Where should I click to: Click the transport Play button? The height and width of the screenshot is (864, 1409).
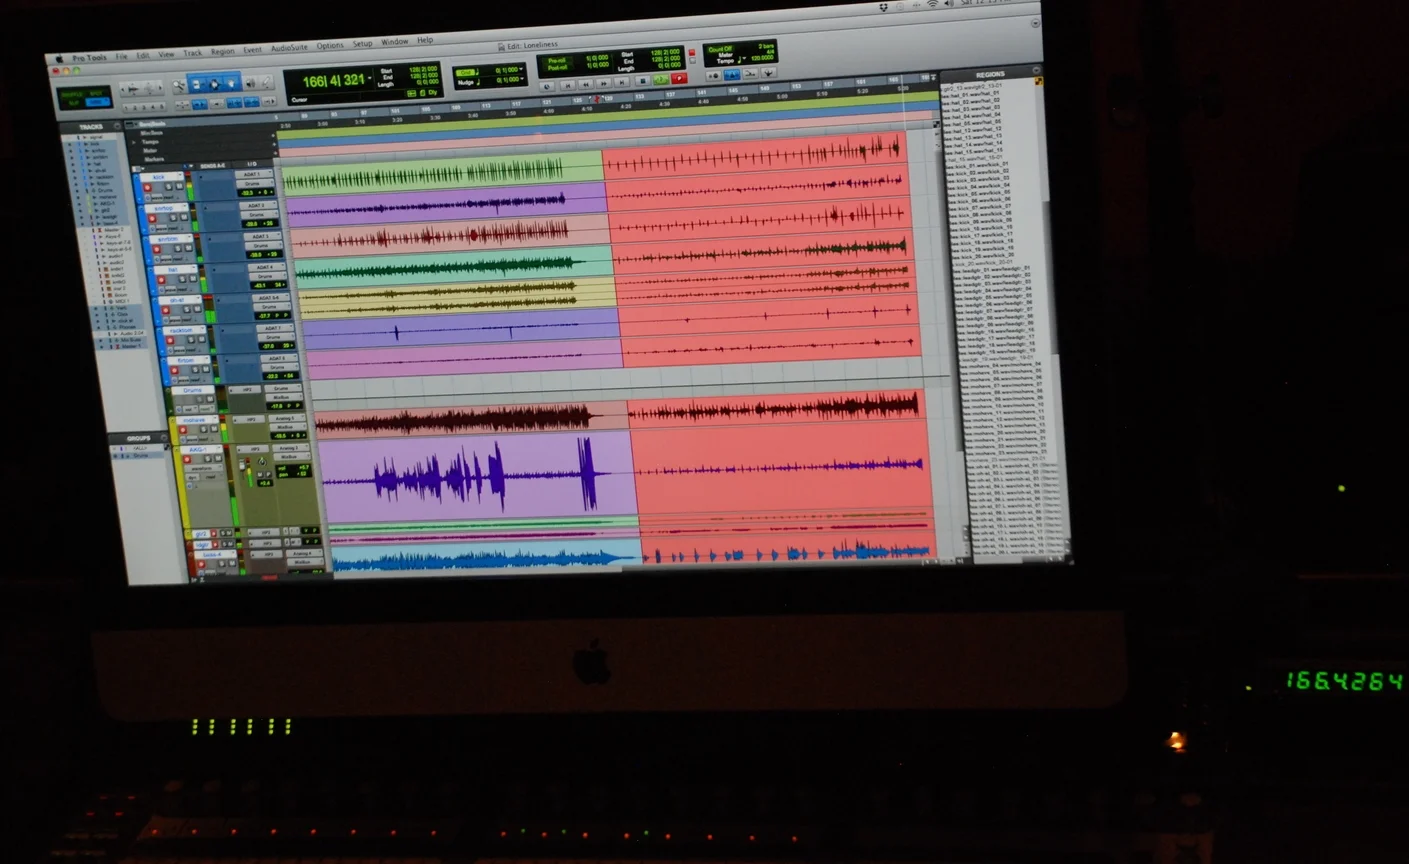pyautogui.click(x=661, y=79)
